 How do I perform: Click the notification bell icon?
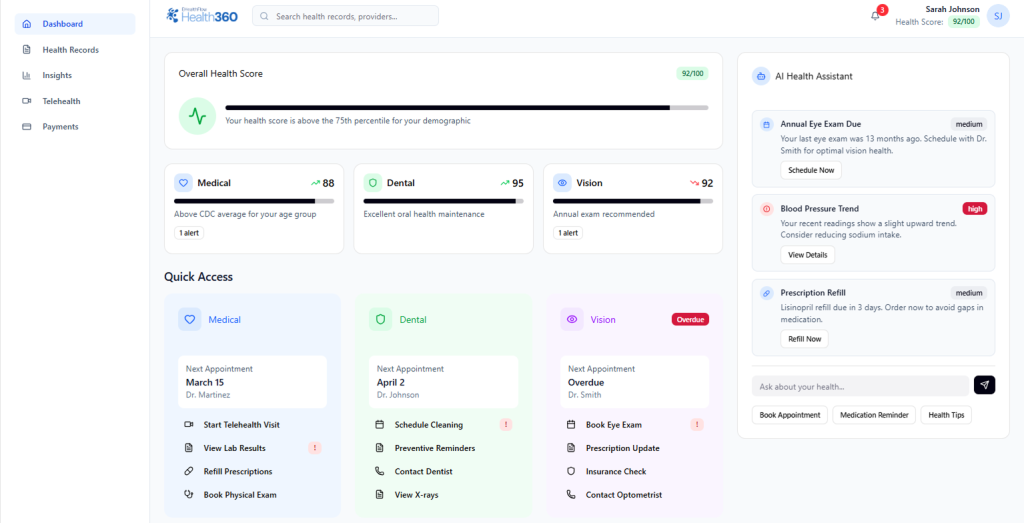pyautogui.click(x=875, y=16)
